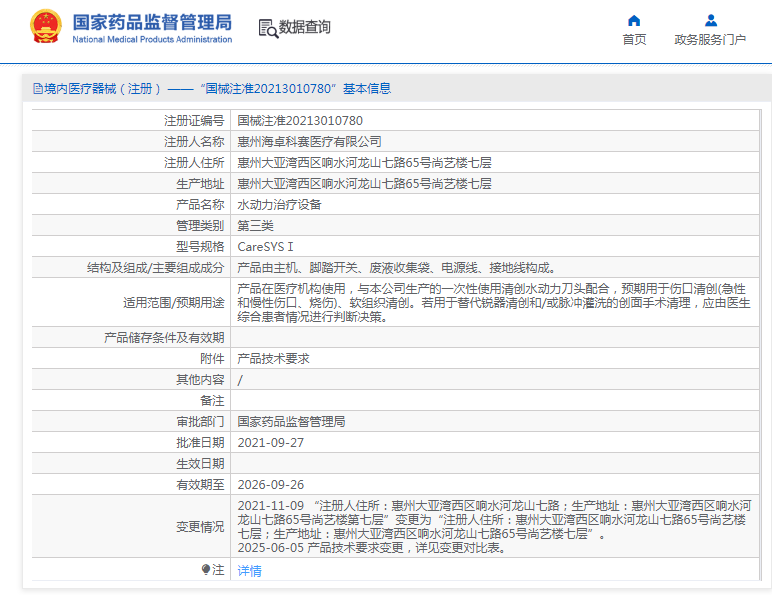The image size is (772, 595).
Task: Click the 型号规格 row label
Action: point(200,247)
